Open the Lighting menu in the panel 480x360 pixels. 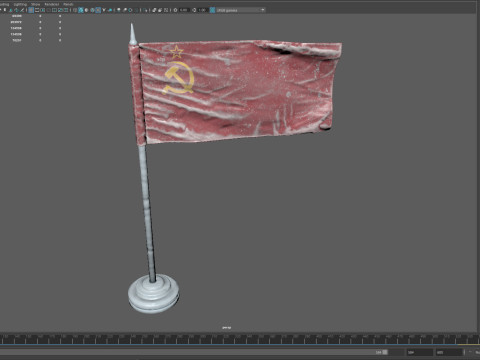[x=20, y=4]
